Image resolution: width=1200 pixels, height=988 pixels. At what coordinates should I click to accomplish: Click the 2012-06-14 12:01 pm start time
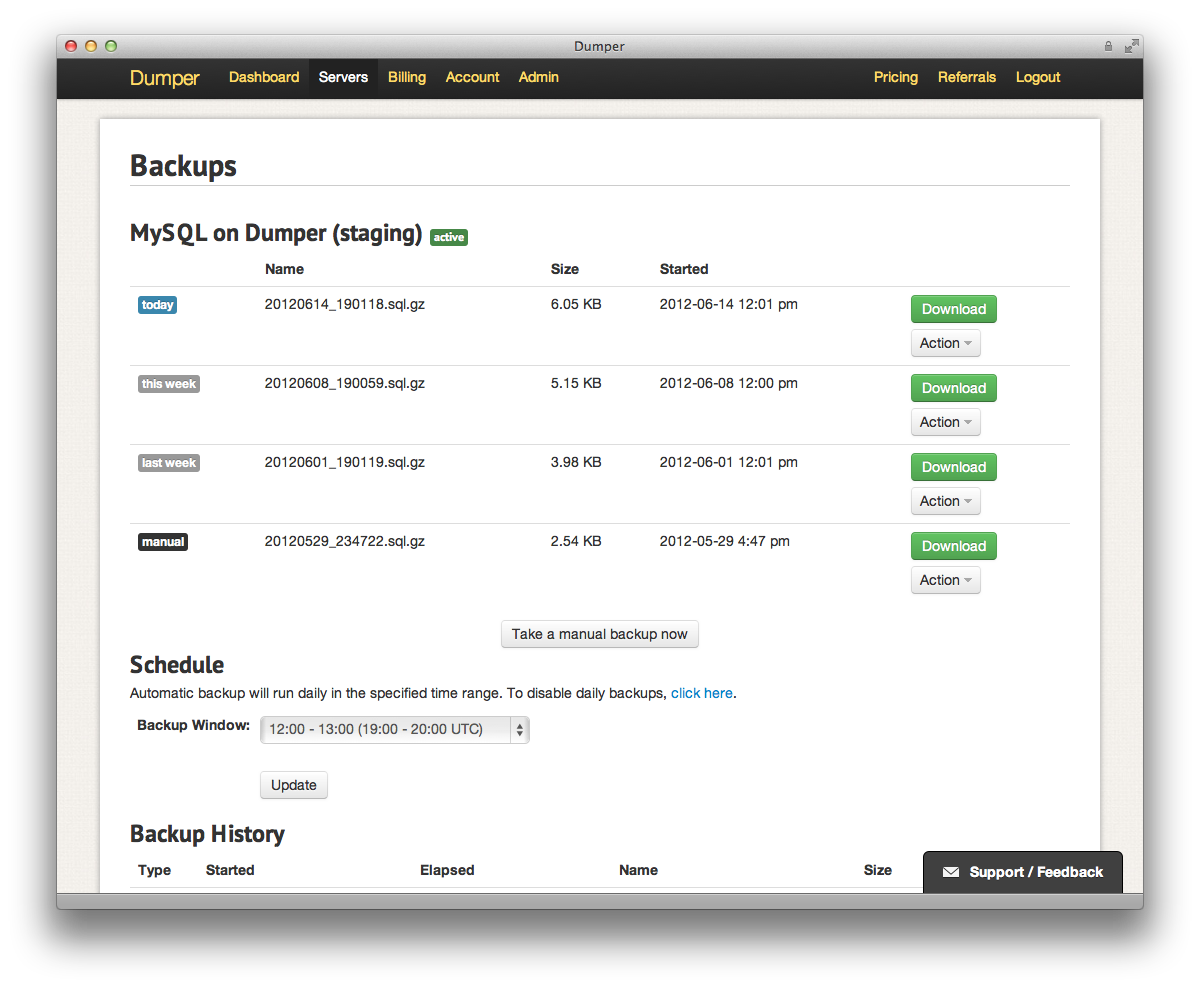click(729, 304)
